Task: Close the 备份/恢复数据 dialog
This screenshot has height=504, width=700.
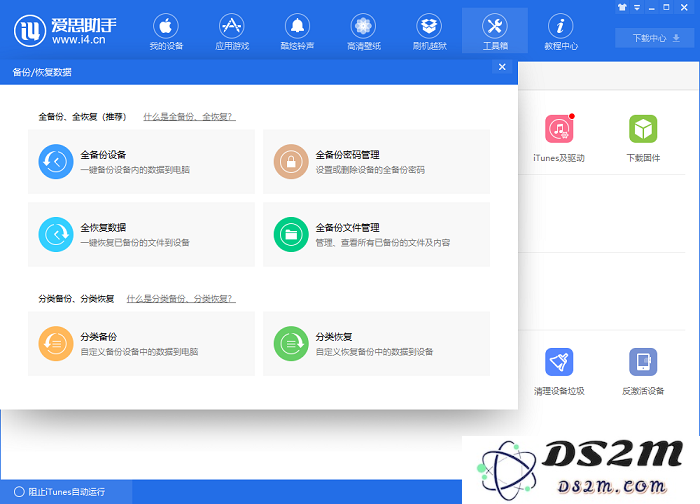Action: point(502,67)
